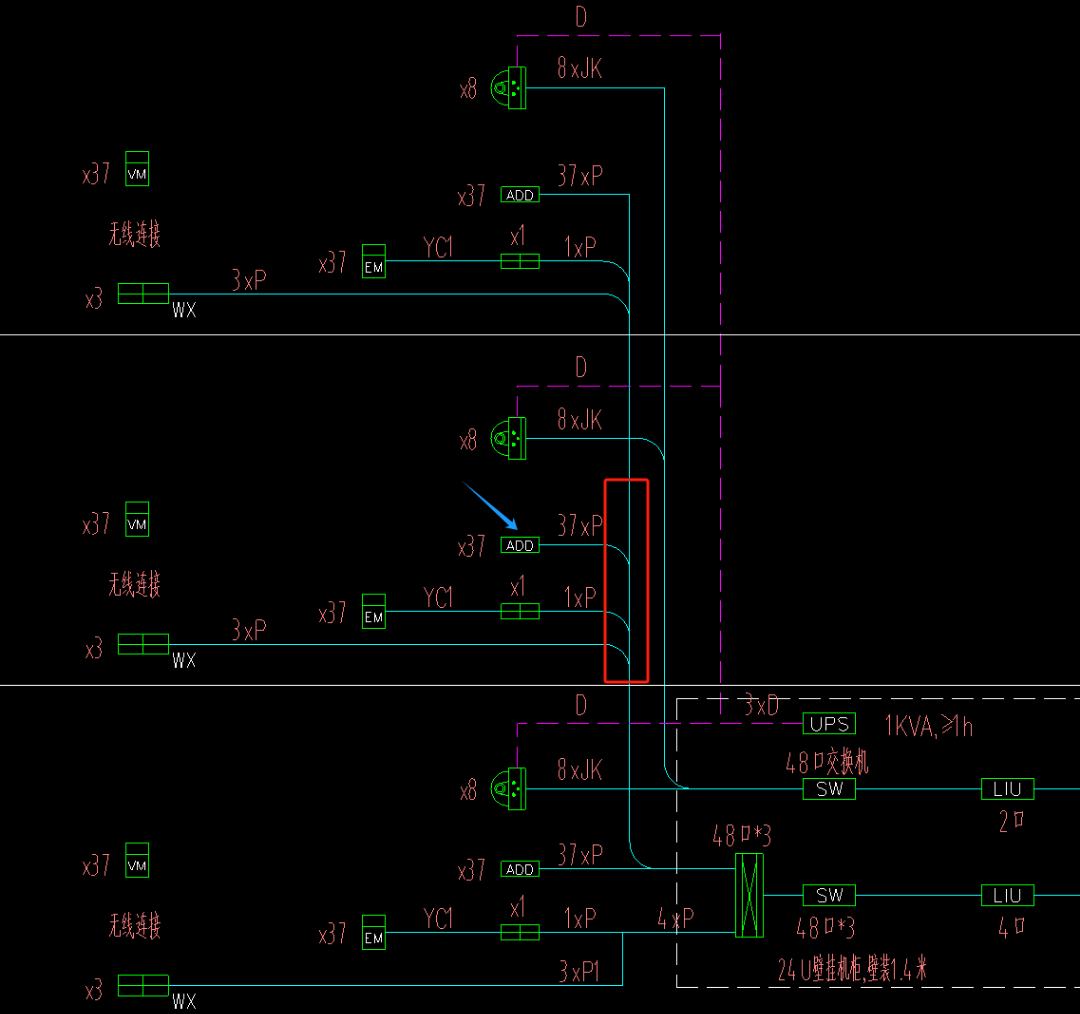Click the top floor WX text

pyautogui.click(x=184, y=310)
